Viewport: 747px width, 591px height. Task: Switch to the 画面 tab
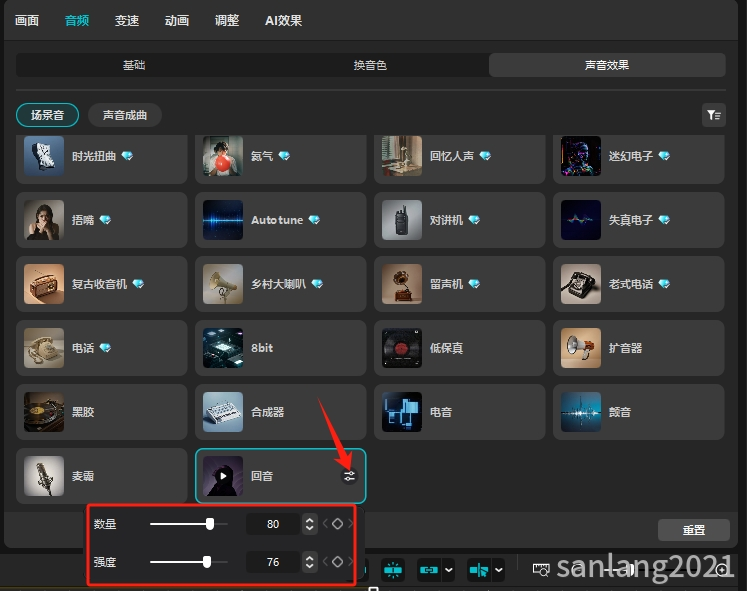[x=27, y=20]
